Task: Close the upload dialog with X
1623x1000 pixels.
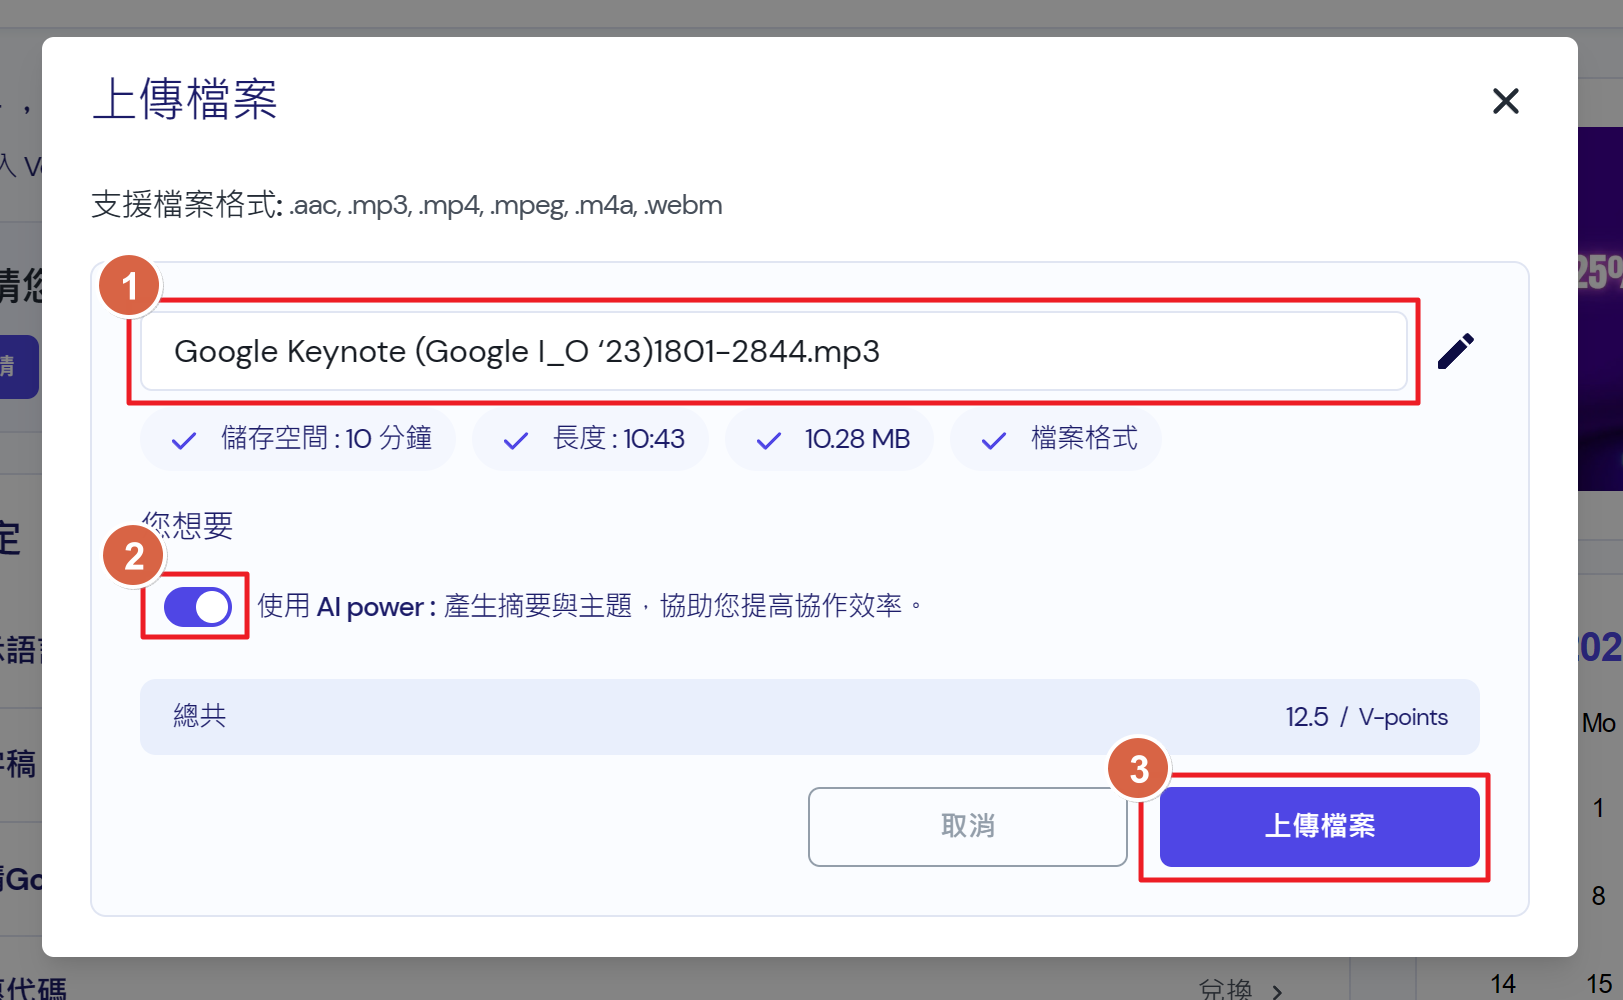Action: click(x=1505, y=101)
